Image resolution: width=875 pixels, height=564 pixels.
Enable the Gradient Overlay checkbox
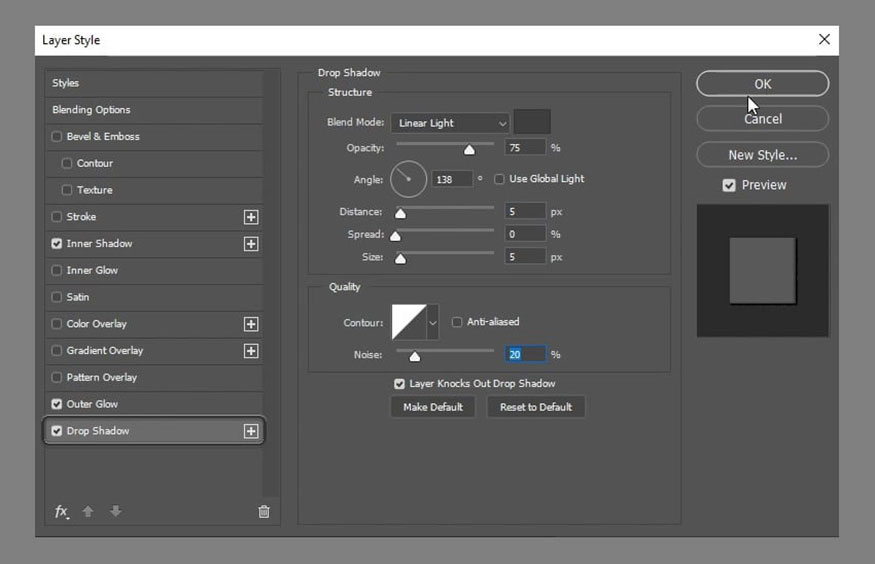click(x=56, y=350)
